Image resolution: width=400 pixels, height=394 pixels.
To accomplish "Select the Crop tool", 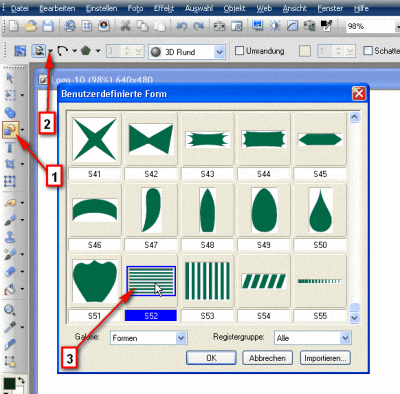I will (10, 164).
